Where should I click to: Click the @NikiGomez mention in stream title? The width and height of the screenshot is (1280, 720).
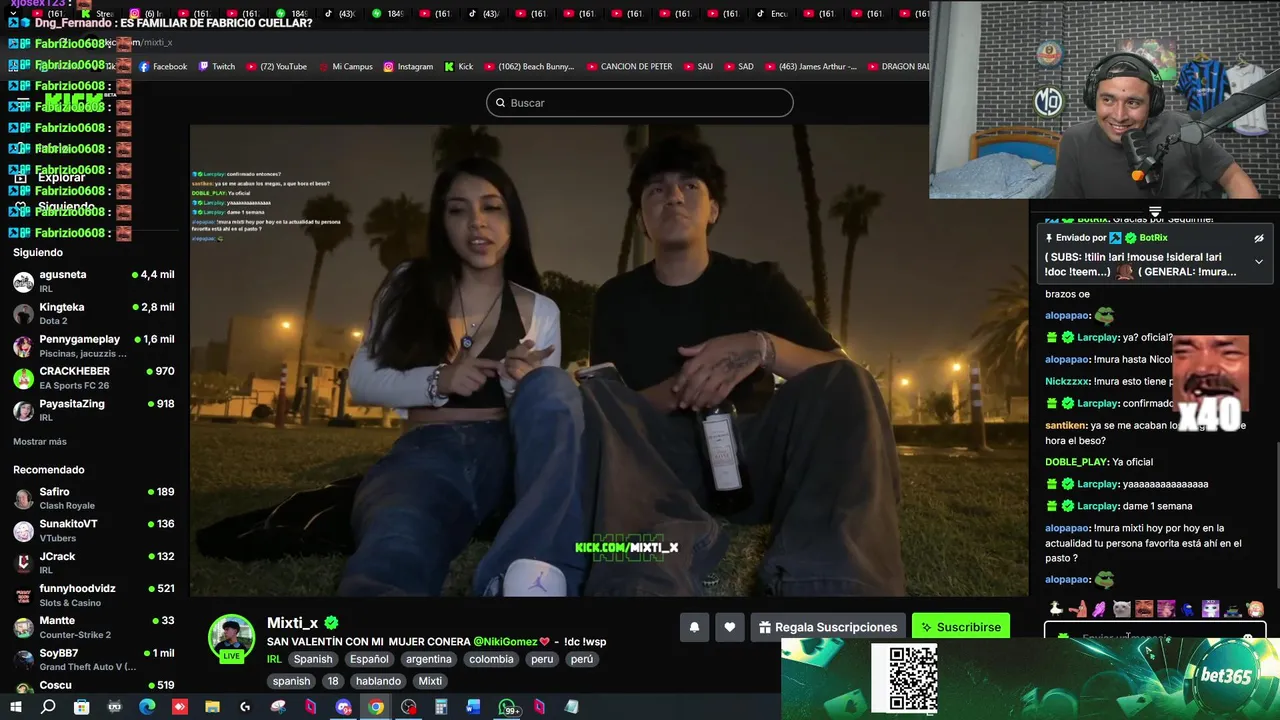(505, 641)
